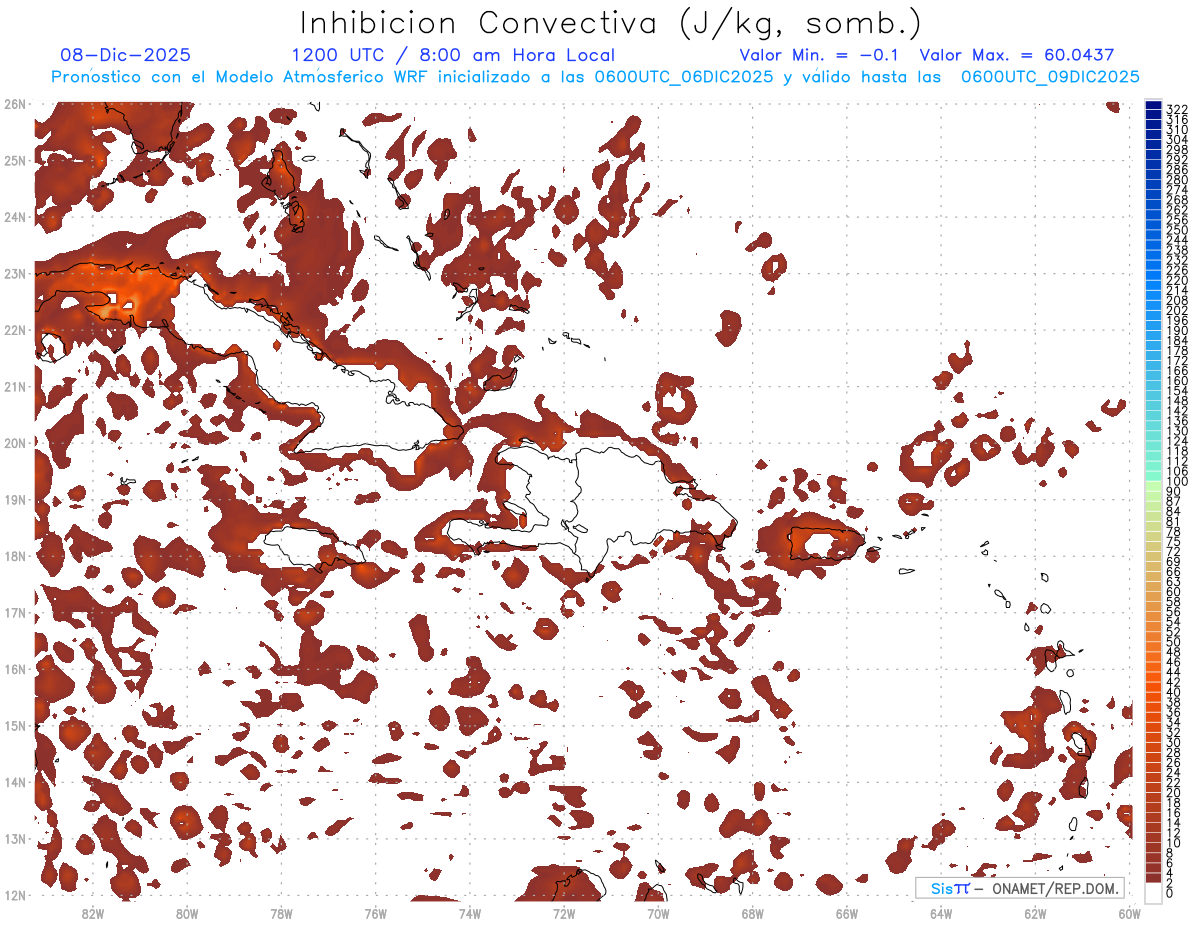The height and width of the screenshot is (927, 1200).
Task: Click the 18N latitude label
Action: click(x=14, y=556)
